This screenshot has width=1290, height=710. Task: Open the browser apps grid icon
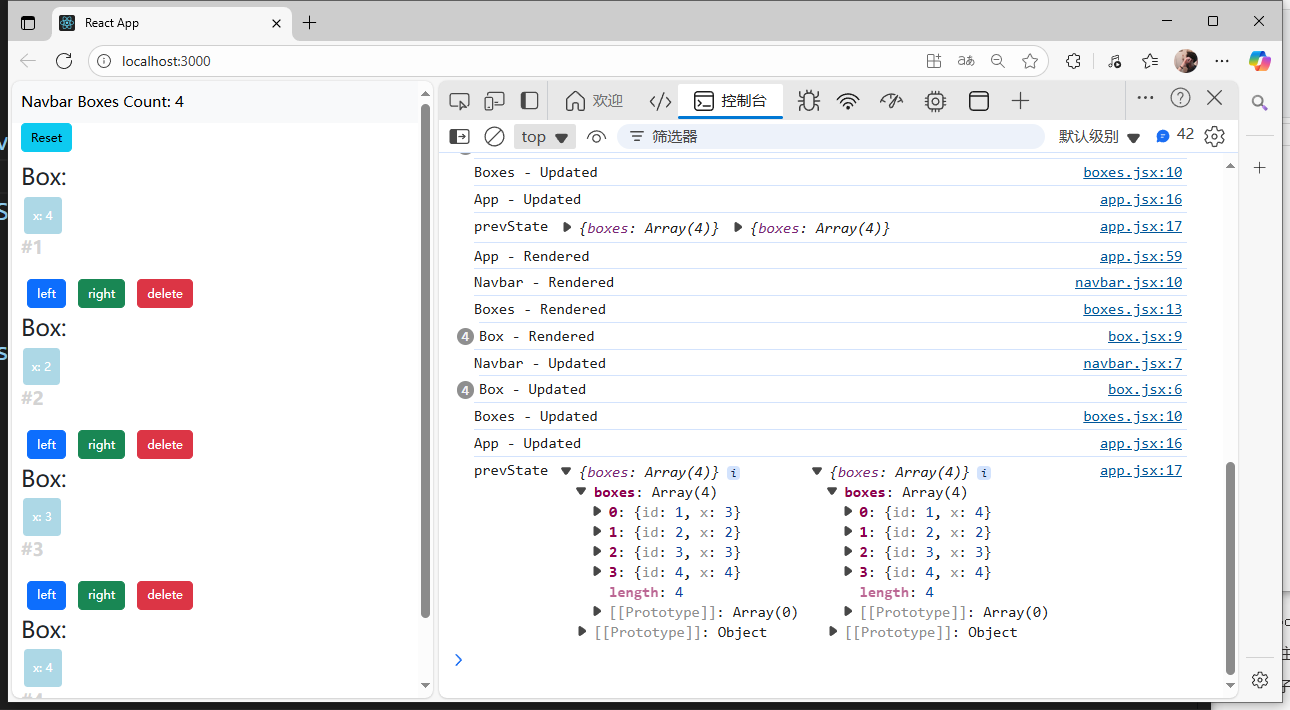click(934, 61)
